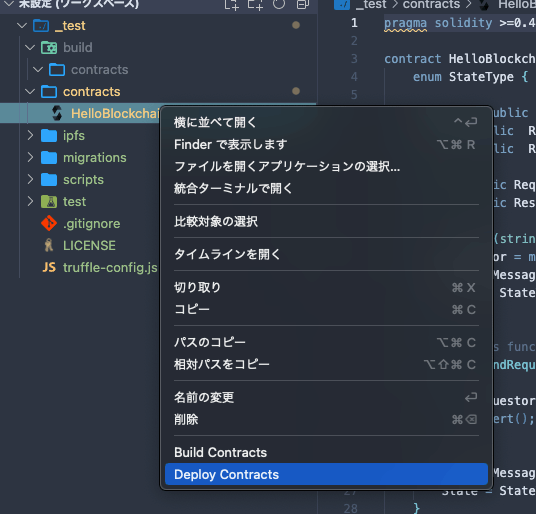Click the nested contracts folder outline icon
This screenshot has width=536, height=514.
pos(57,70)
